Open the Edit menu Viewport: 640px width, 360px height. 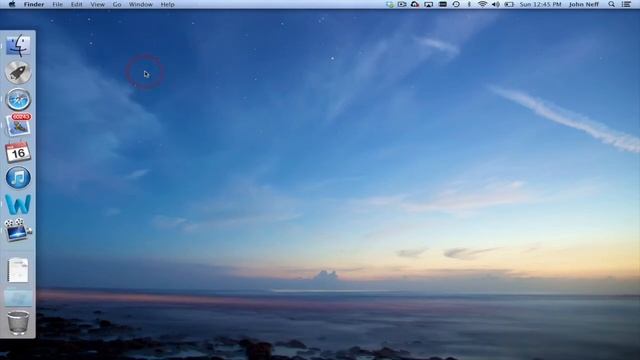click(x=76, y=4)
